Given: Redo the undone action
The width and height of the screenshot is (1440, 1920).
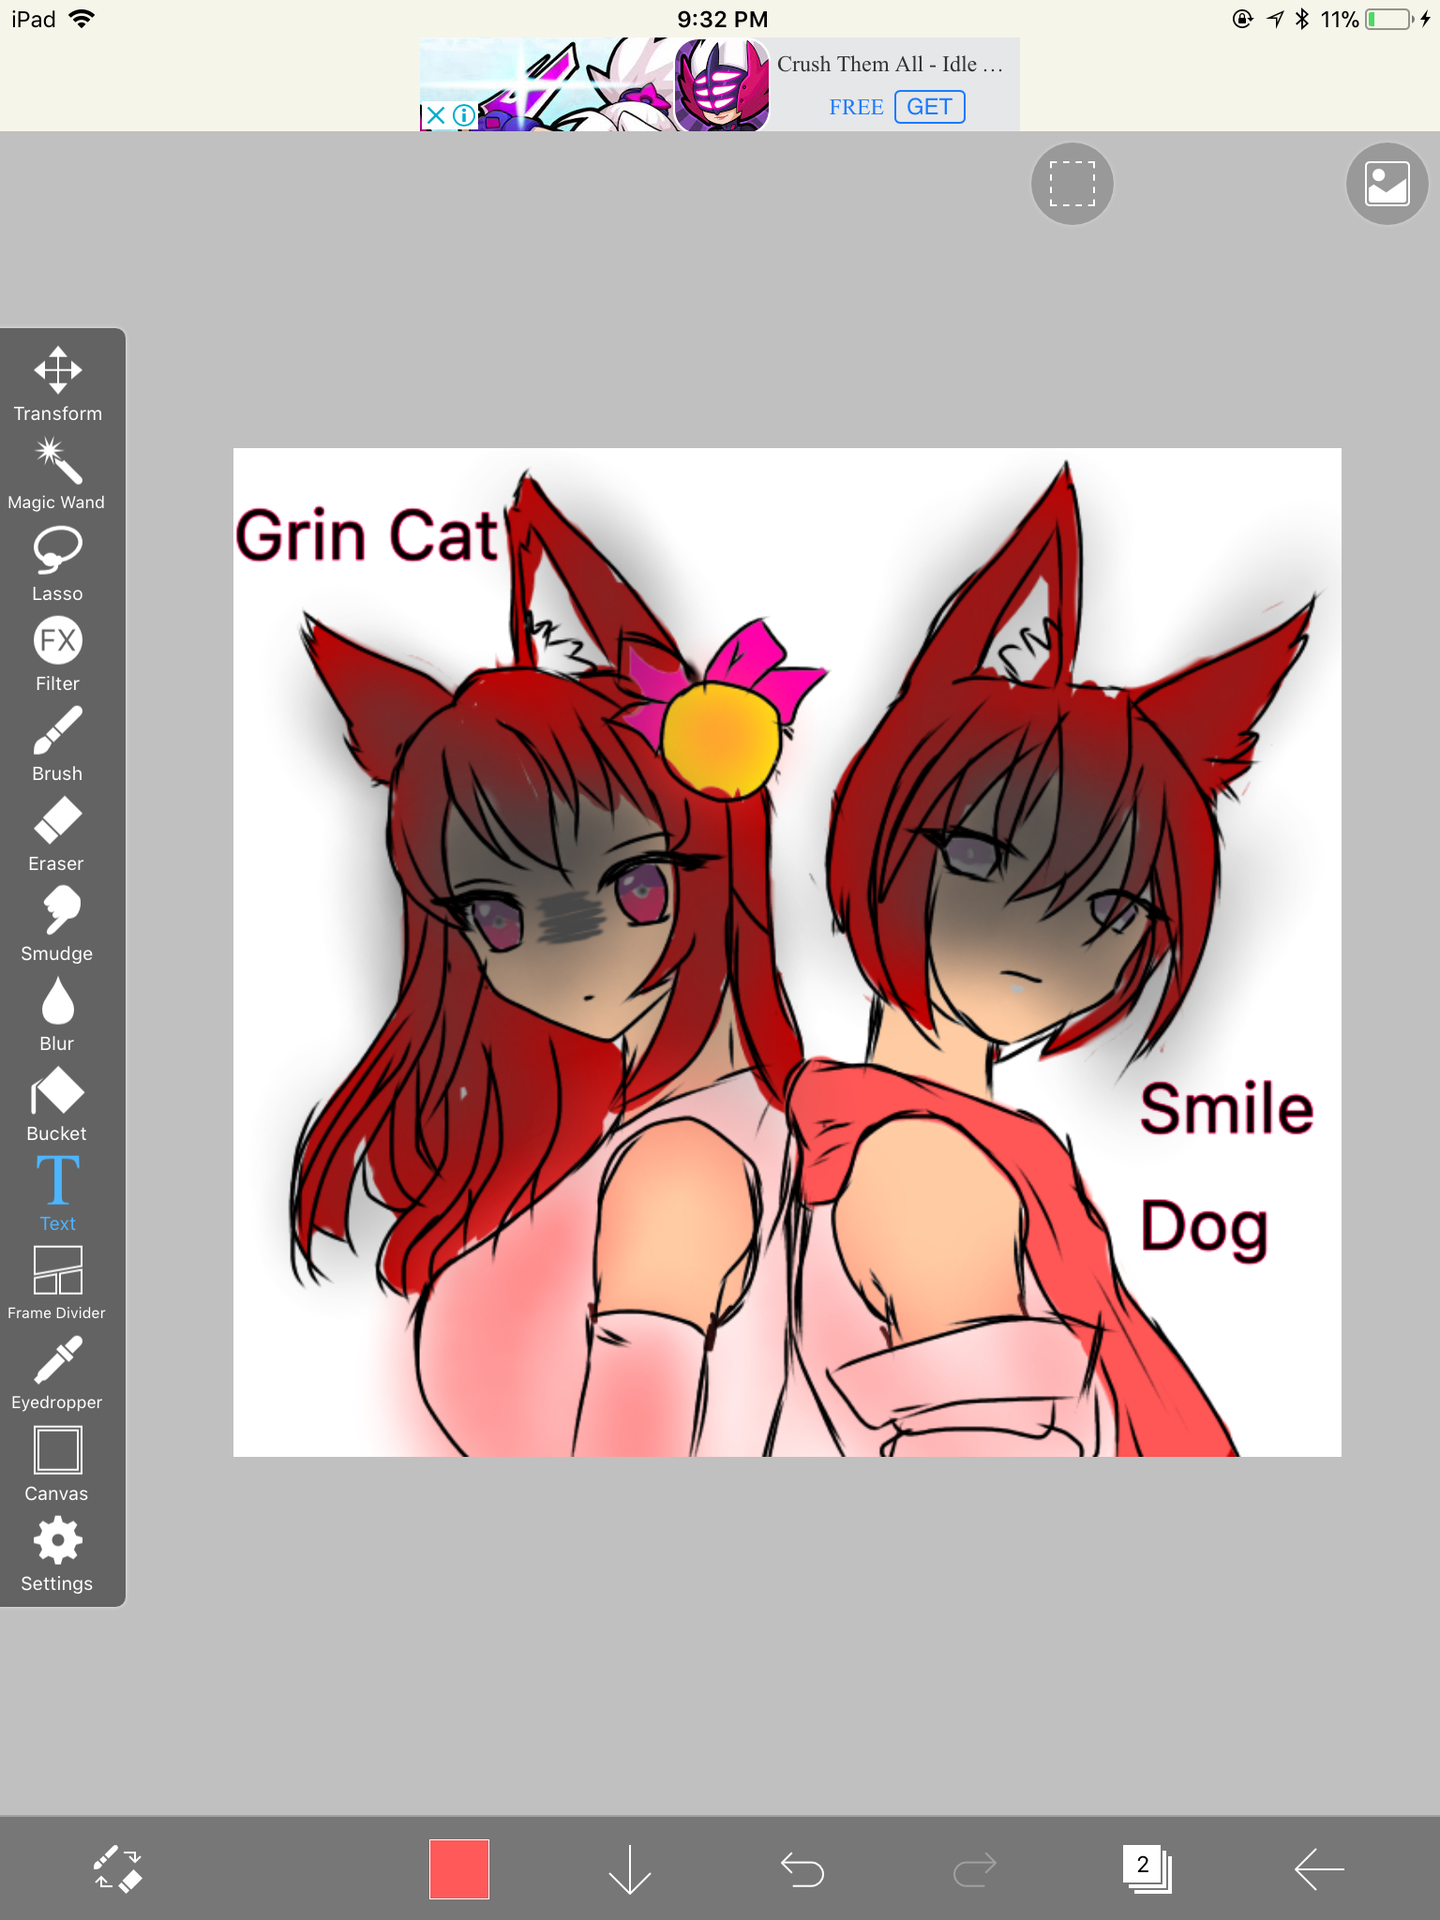Looking at the screenshot, I should coord(974,1868).
